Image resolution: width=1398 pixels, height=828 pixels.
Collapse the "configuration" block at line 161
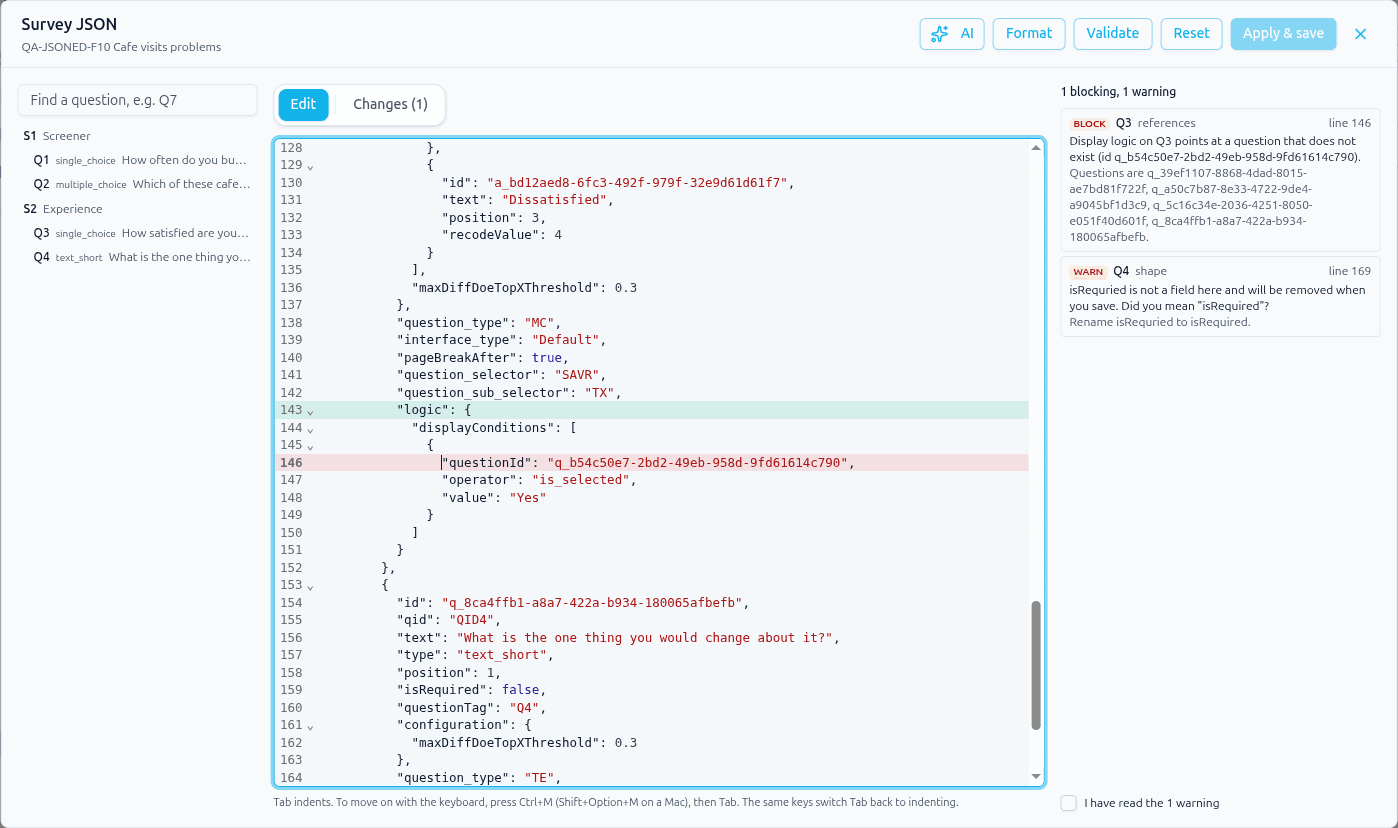(310, 725)
